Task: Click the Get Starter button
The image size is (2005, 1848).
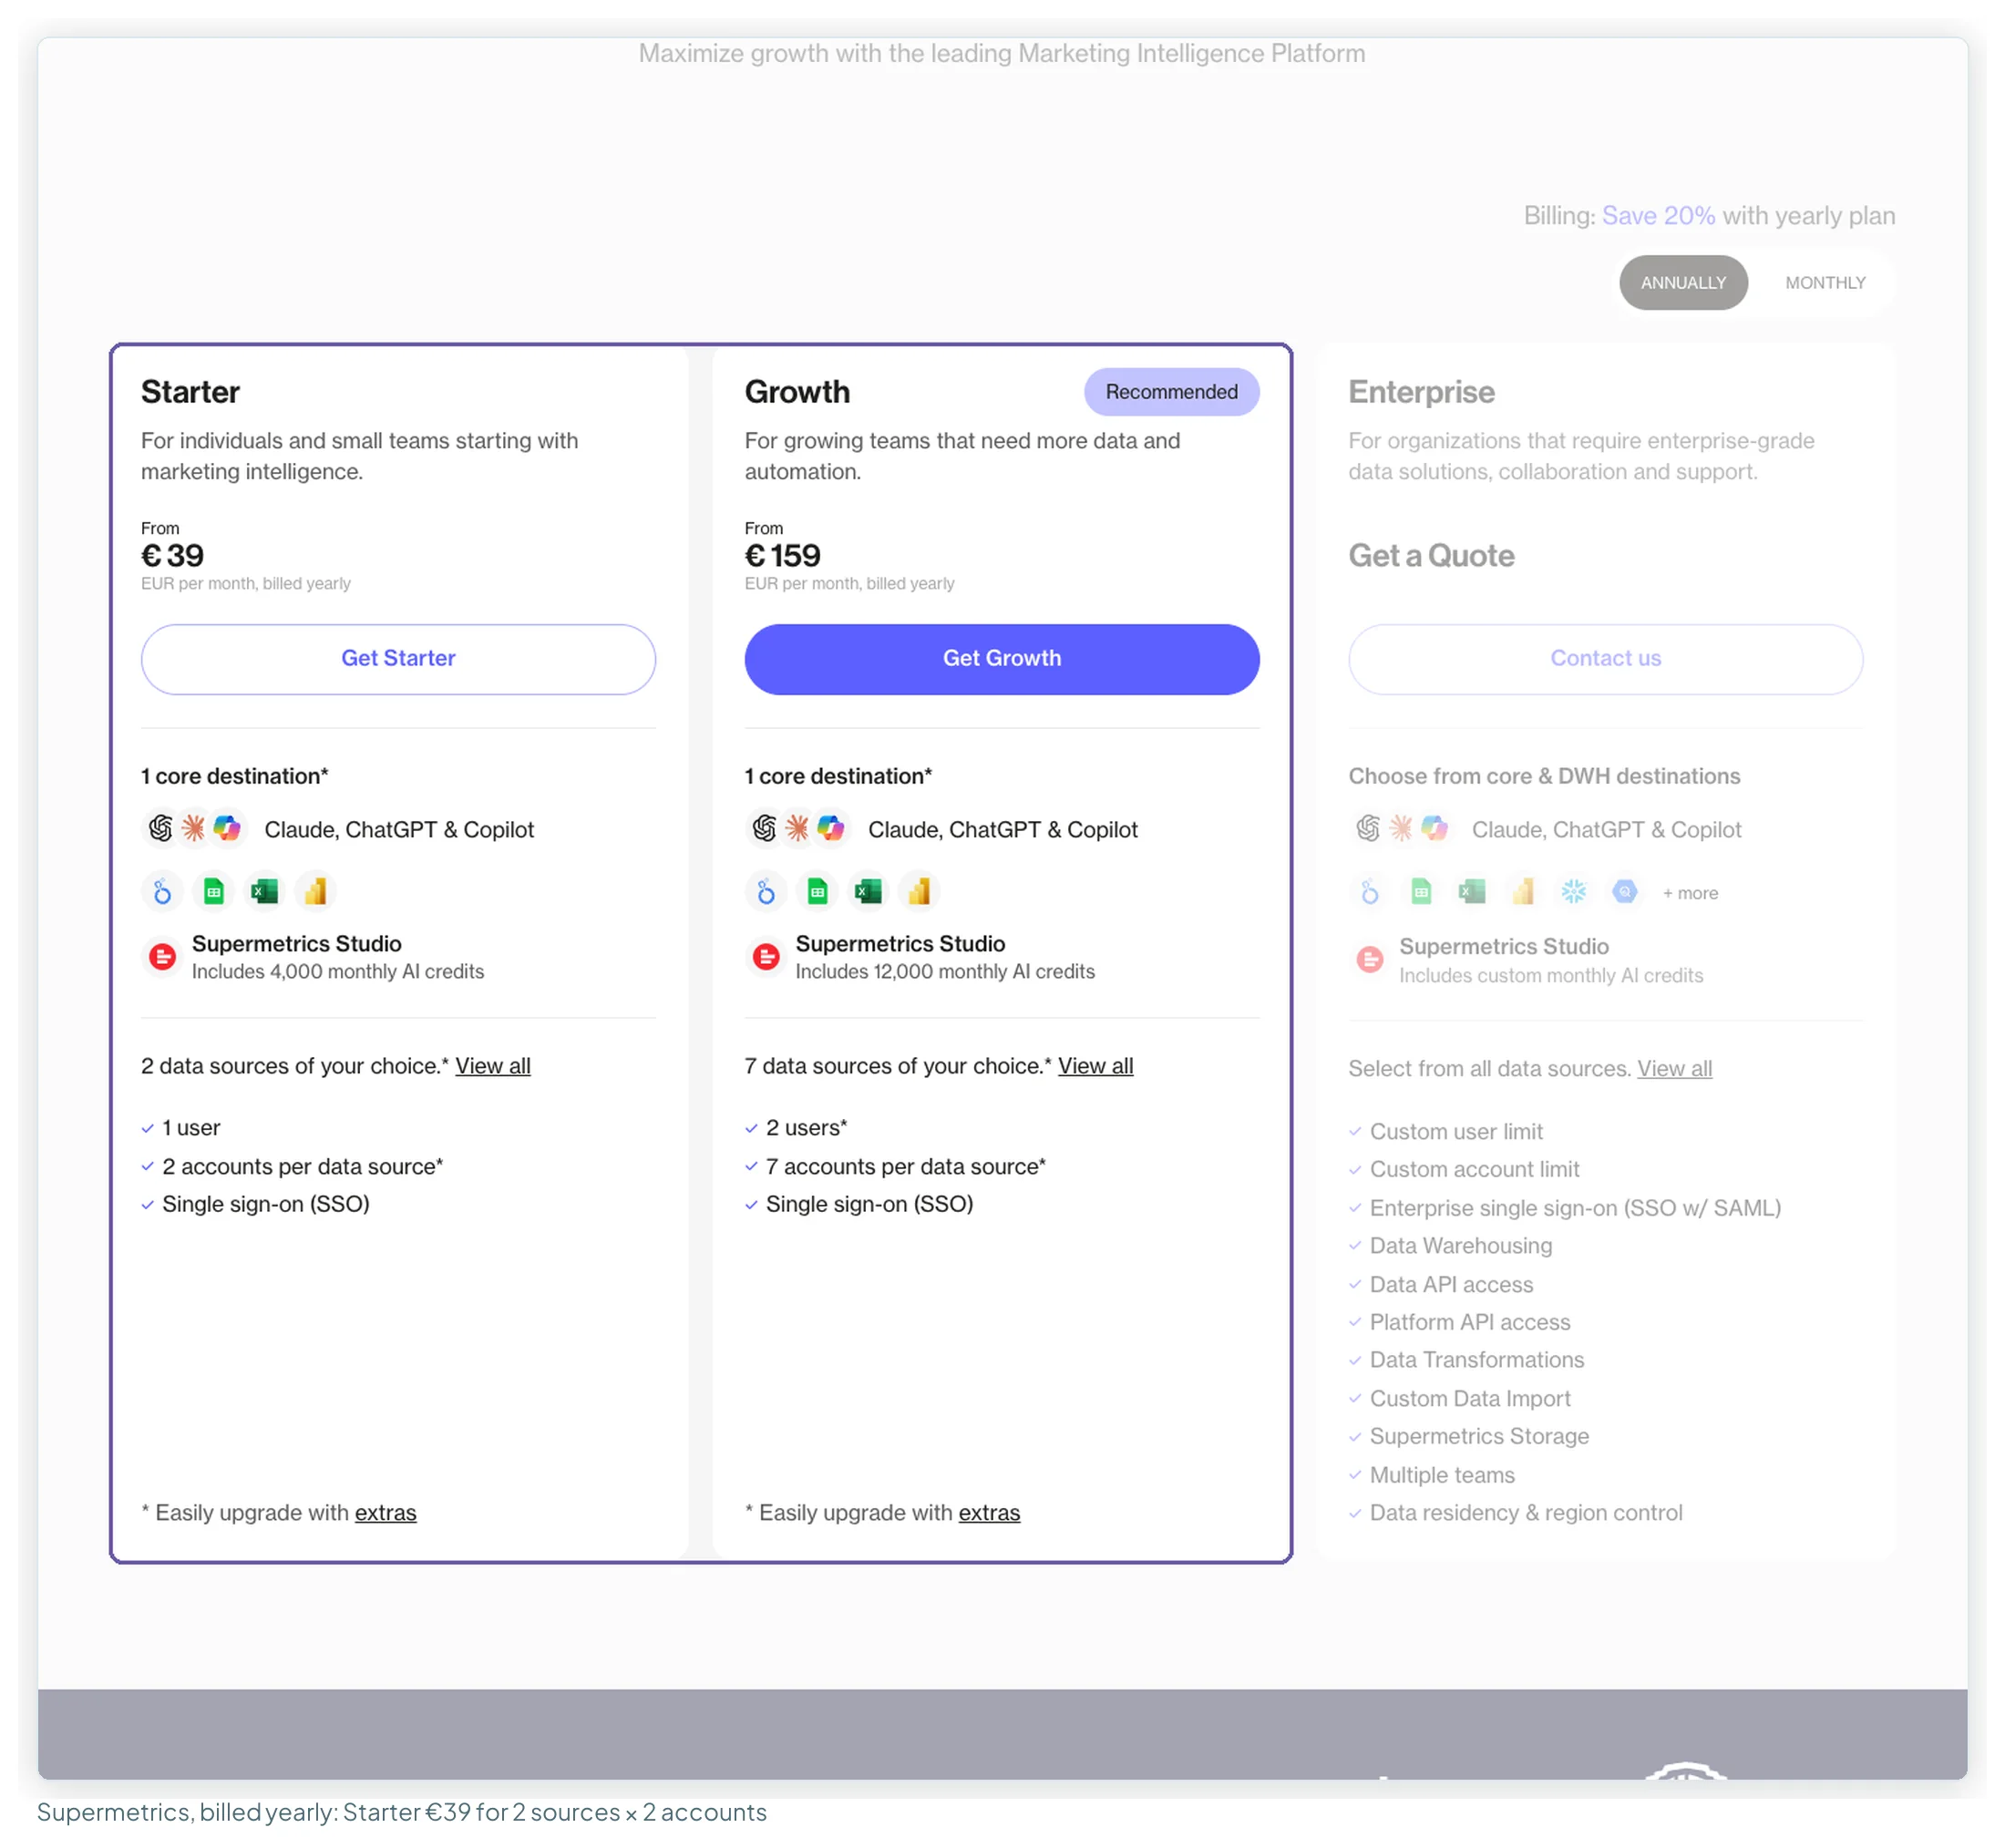Action: click(x=398, y=659)
